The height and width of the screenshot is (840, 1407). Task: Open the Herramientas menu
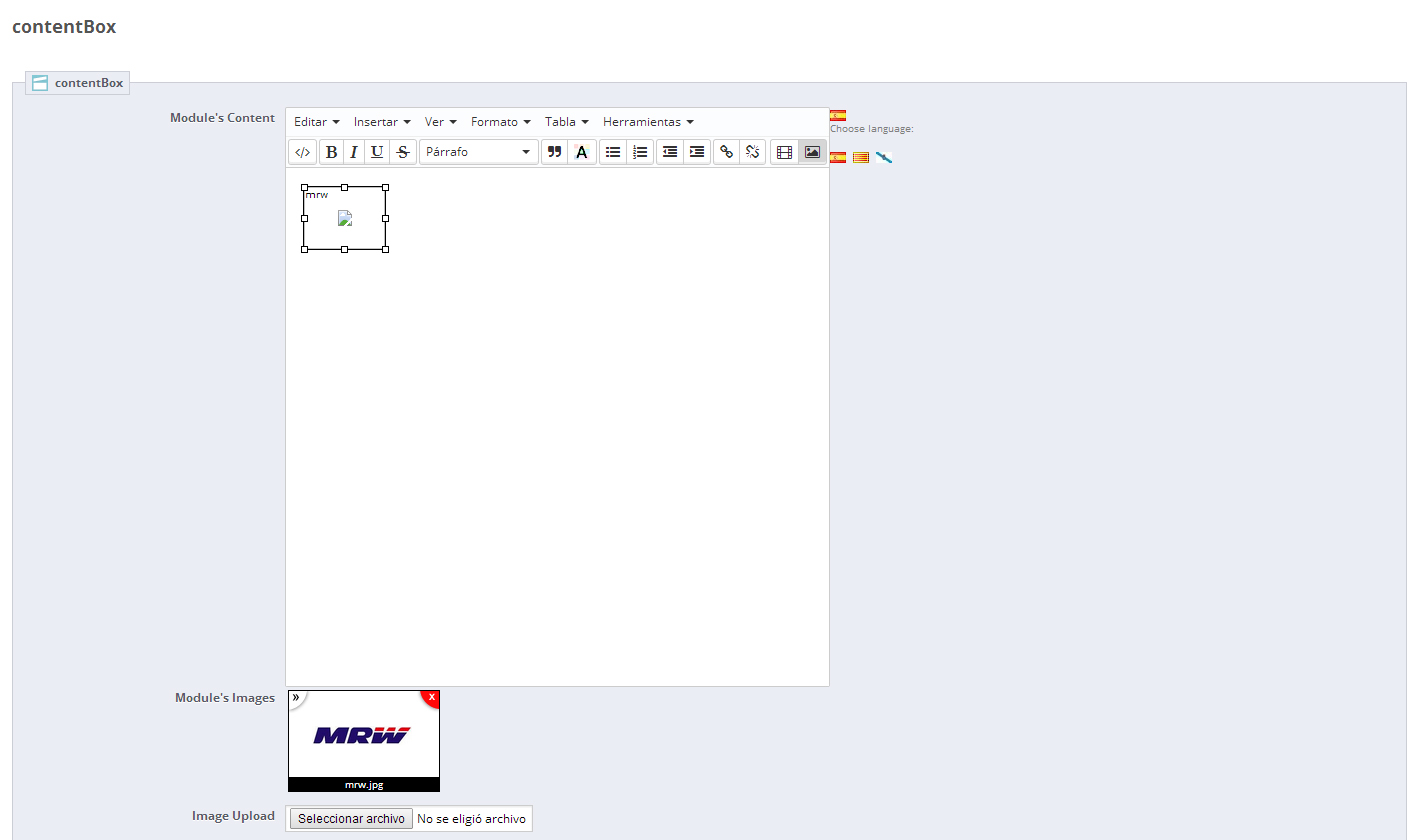[x=648, y=122]
